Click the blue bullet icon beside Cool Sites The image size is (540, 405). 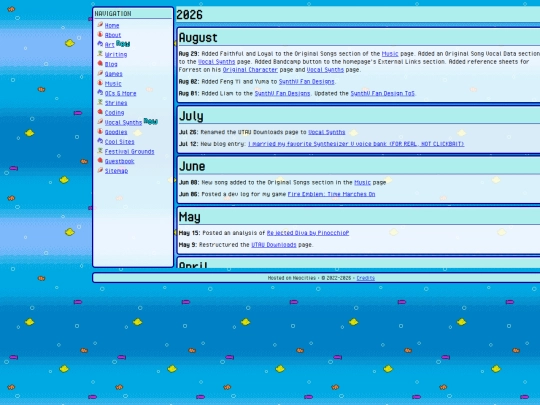[x=100, y=141]
